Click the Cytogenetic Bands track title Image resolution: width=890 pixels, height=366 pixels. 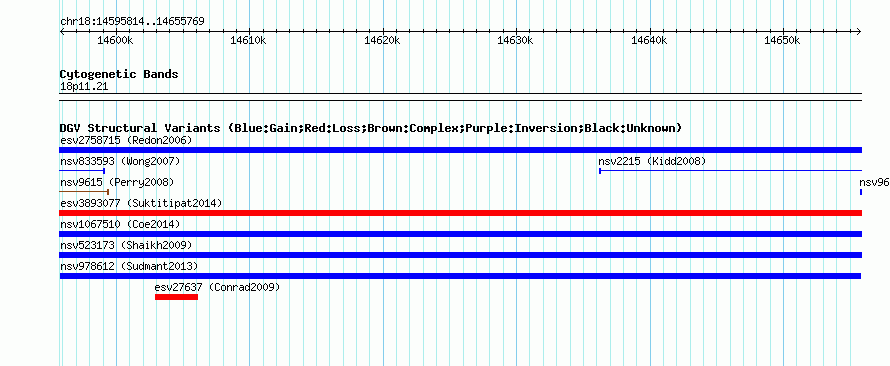[119, 74]
